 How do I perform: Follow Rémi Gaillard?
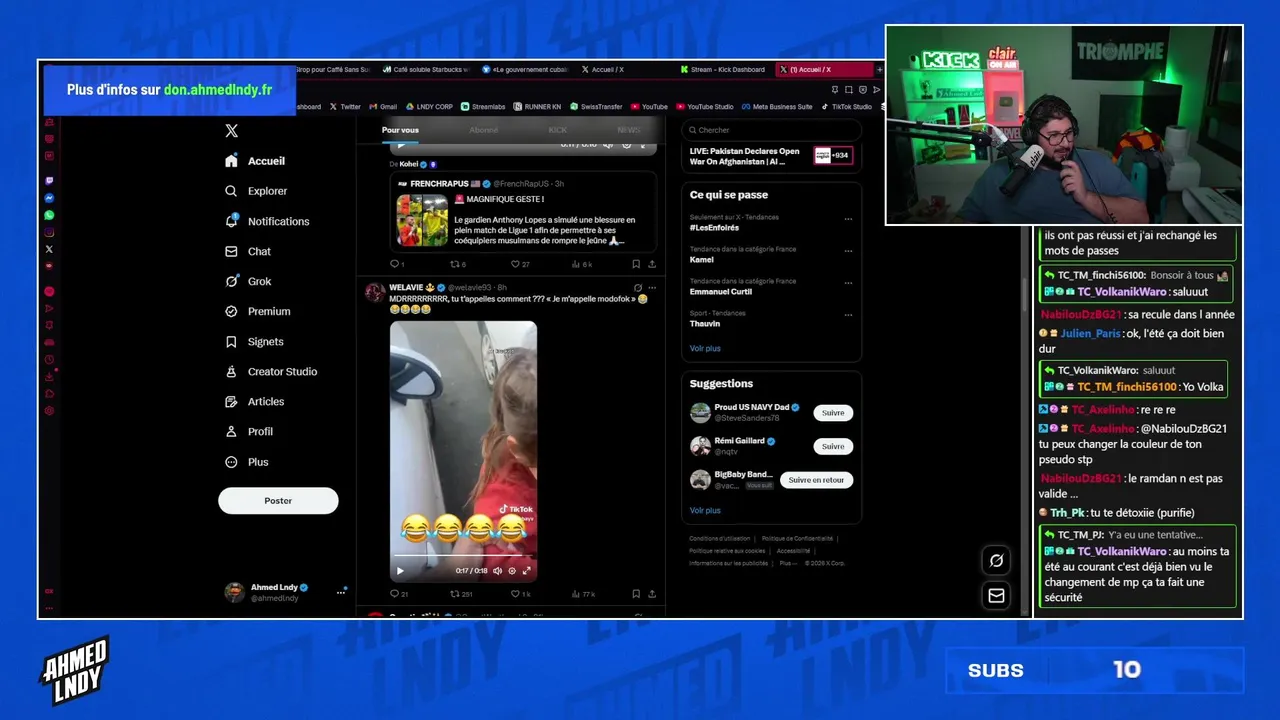click(x=833, y=447)
